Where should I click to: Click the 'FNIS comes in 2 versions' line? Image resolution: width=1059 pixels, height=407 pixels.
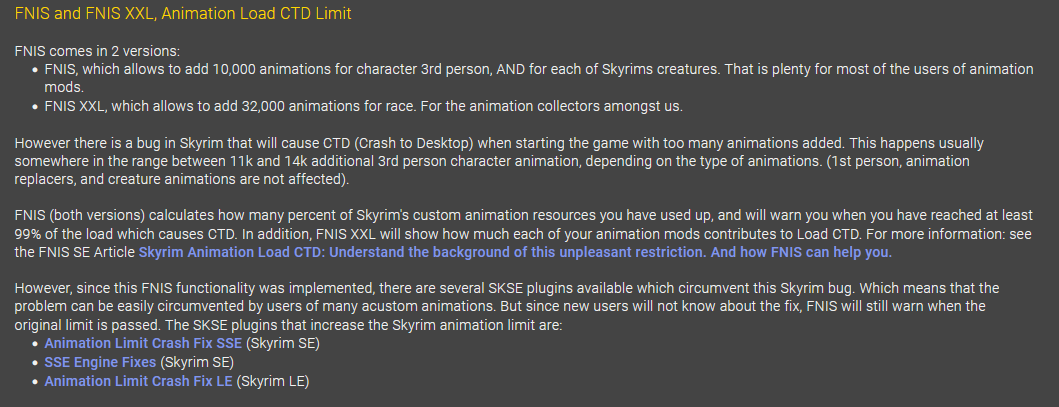click(x=97, y=51)
